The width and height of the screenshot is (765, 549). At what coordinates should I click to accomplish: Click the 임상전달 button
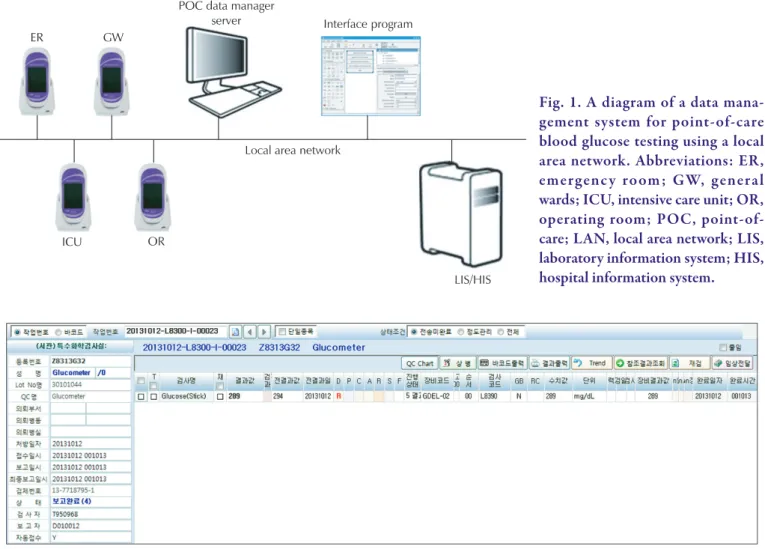point(732,363)
